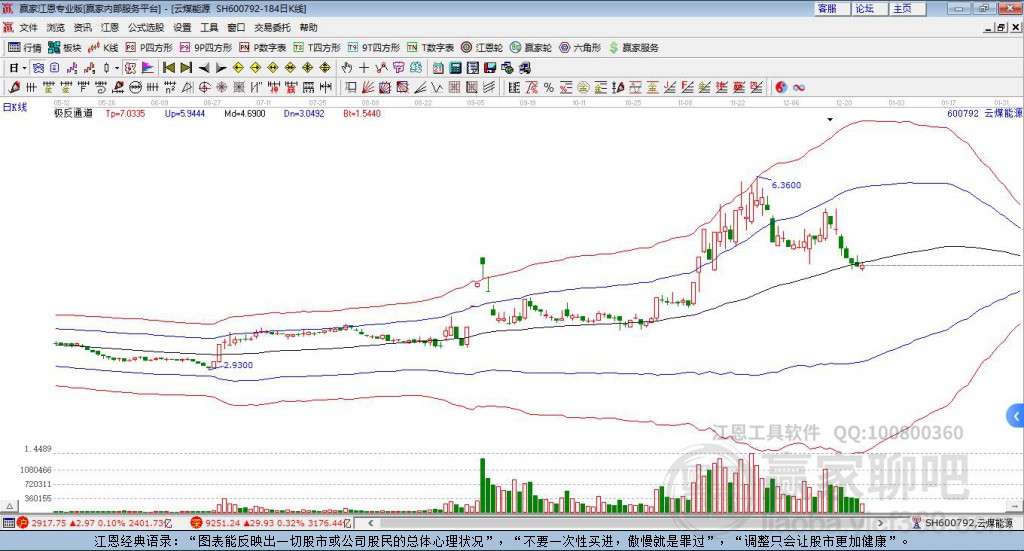Select the hand pan tool

coord(346,68)
